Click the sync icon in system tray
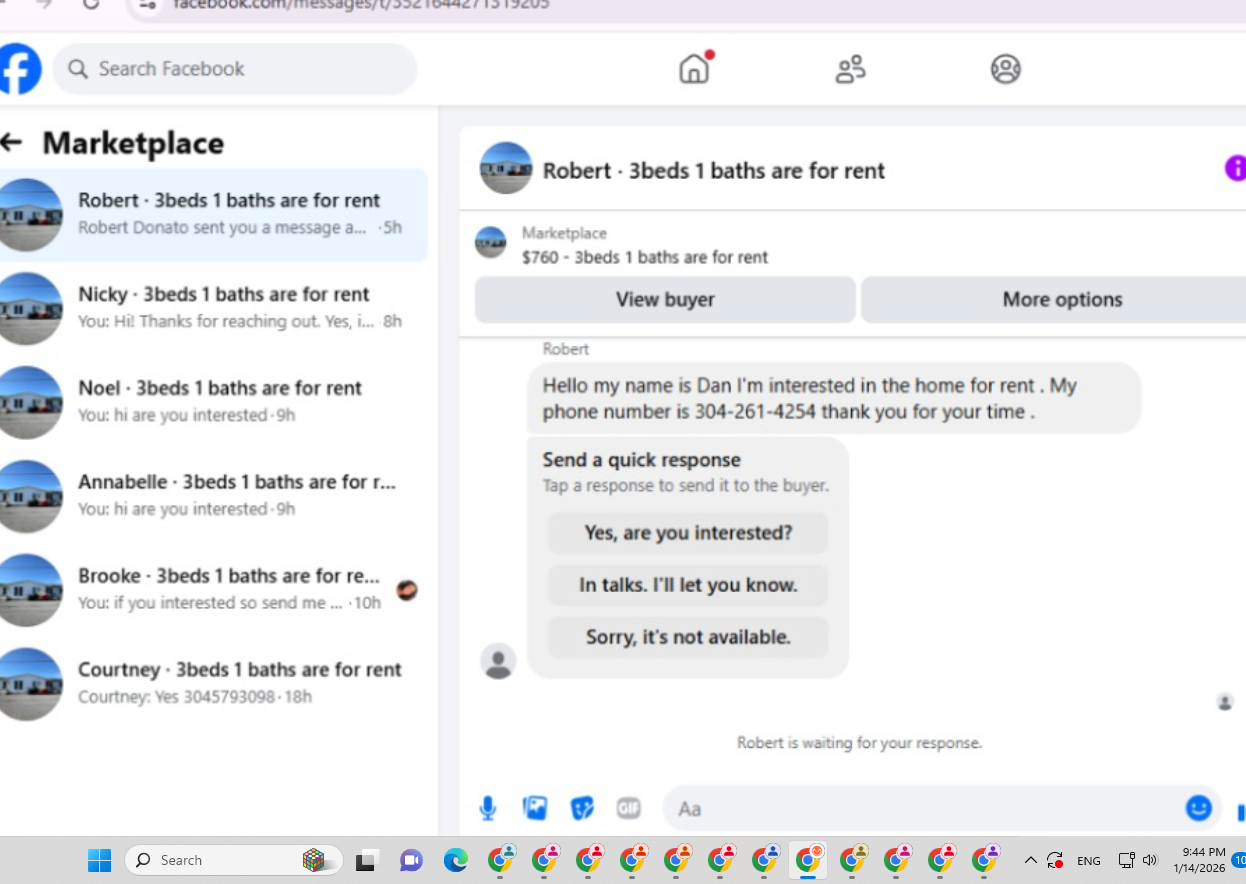 click(1055, 860)
